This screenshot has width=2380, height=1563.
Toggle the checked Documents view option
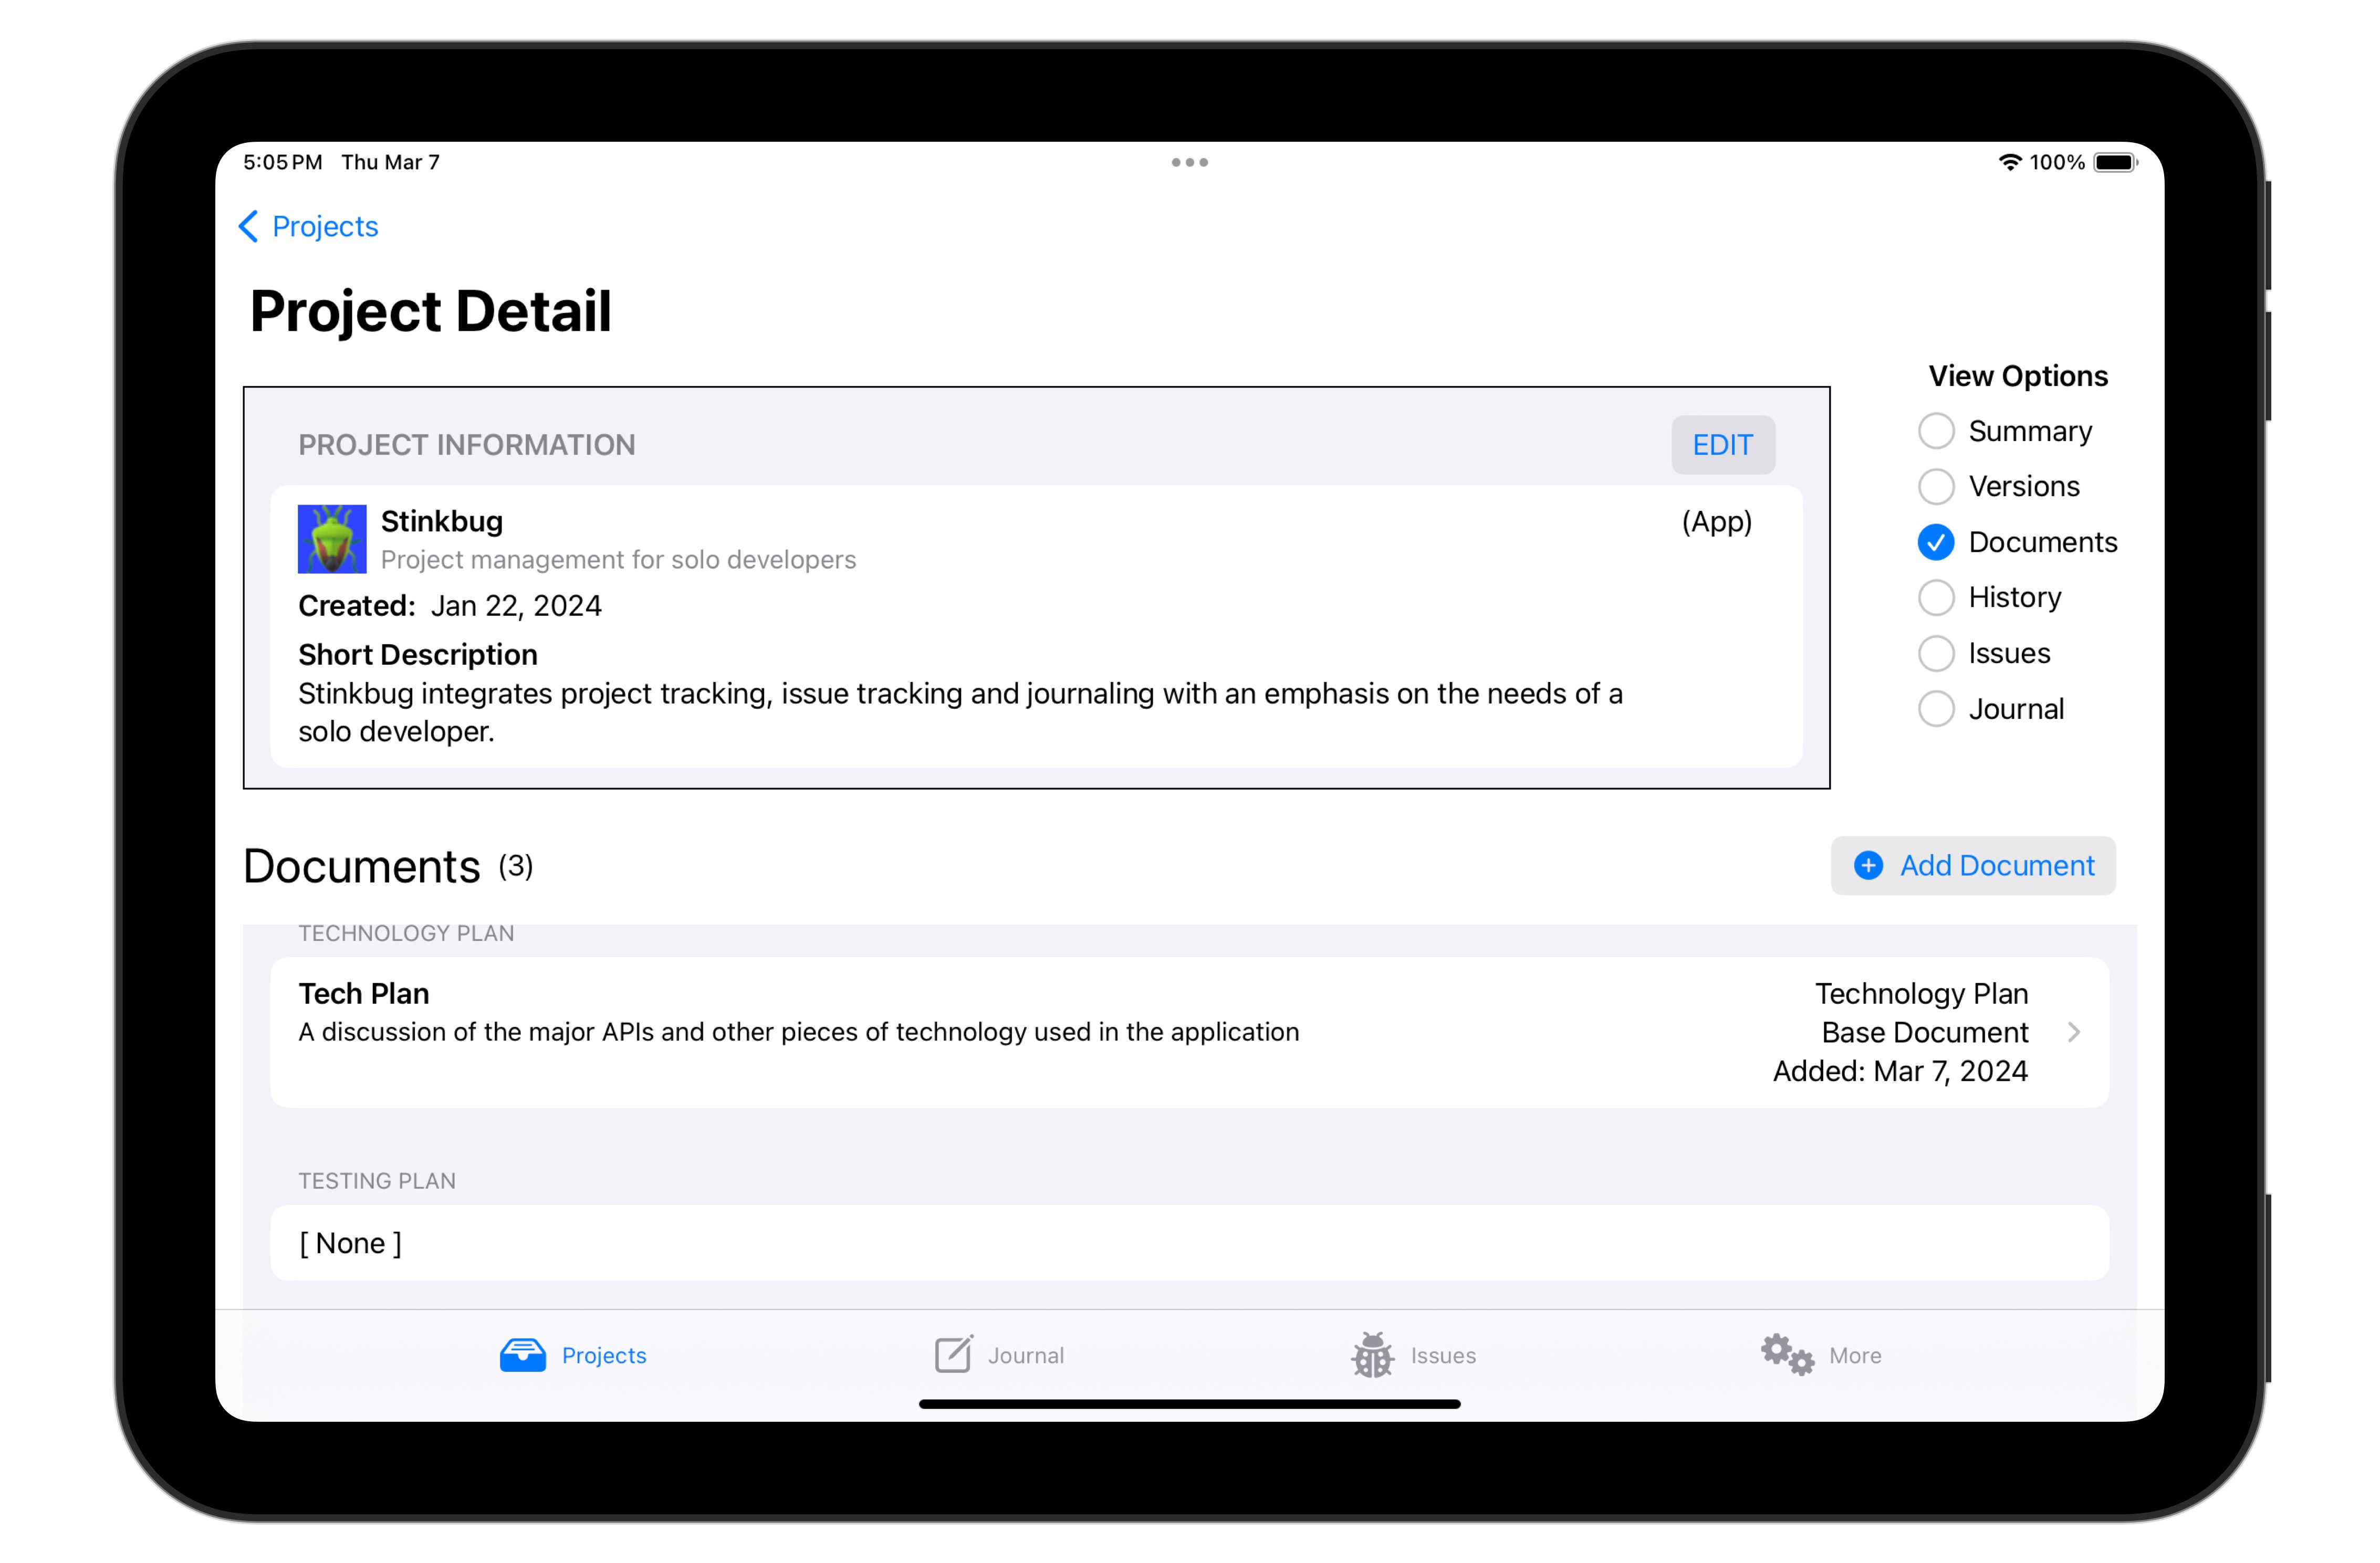coord(1936,542)
